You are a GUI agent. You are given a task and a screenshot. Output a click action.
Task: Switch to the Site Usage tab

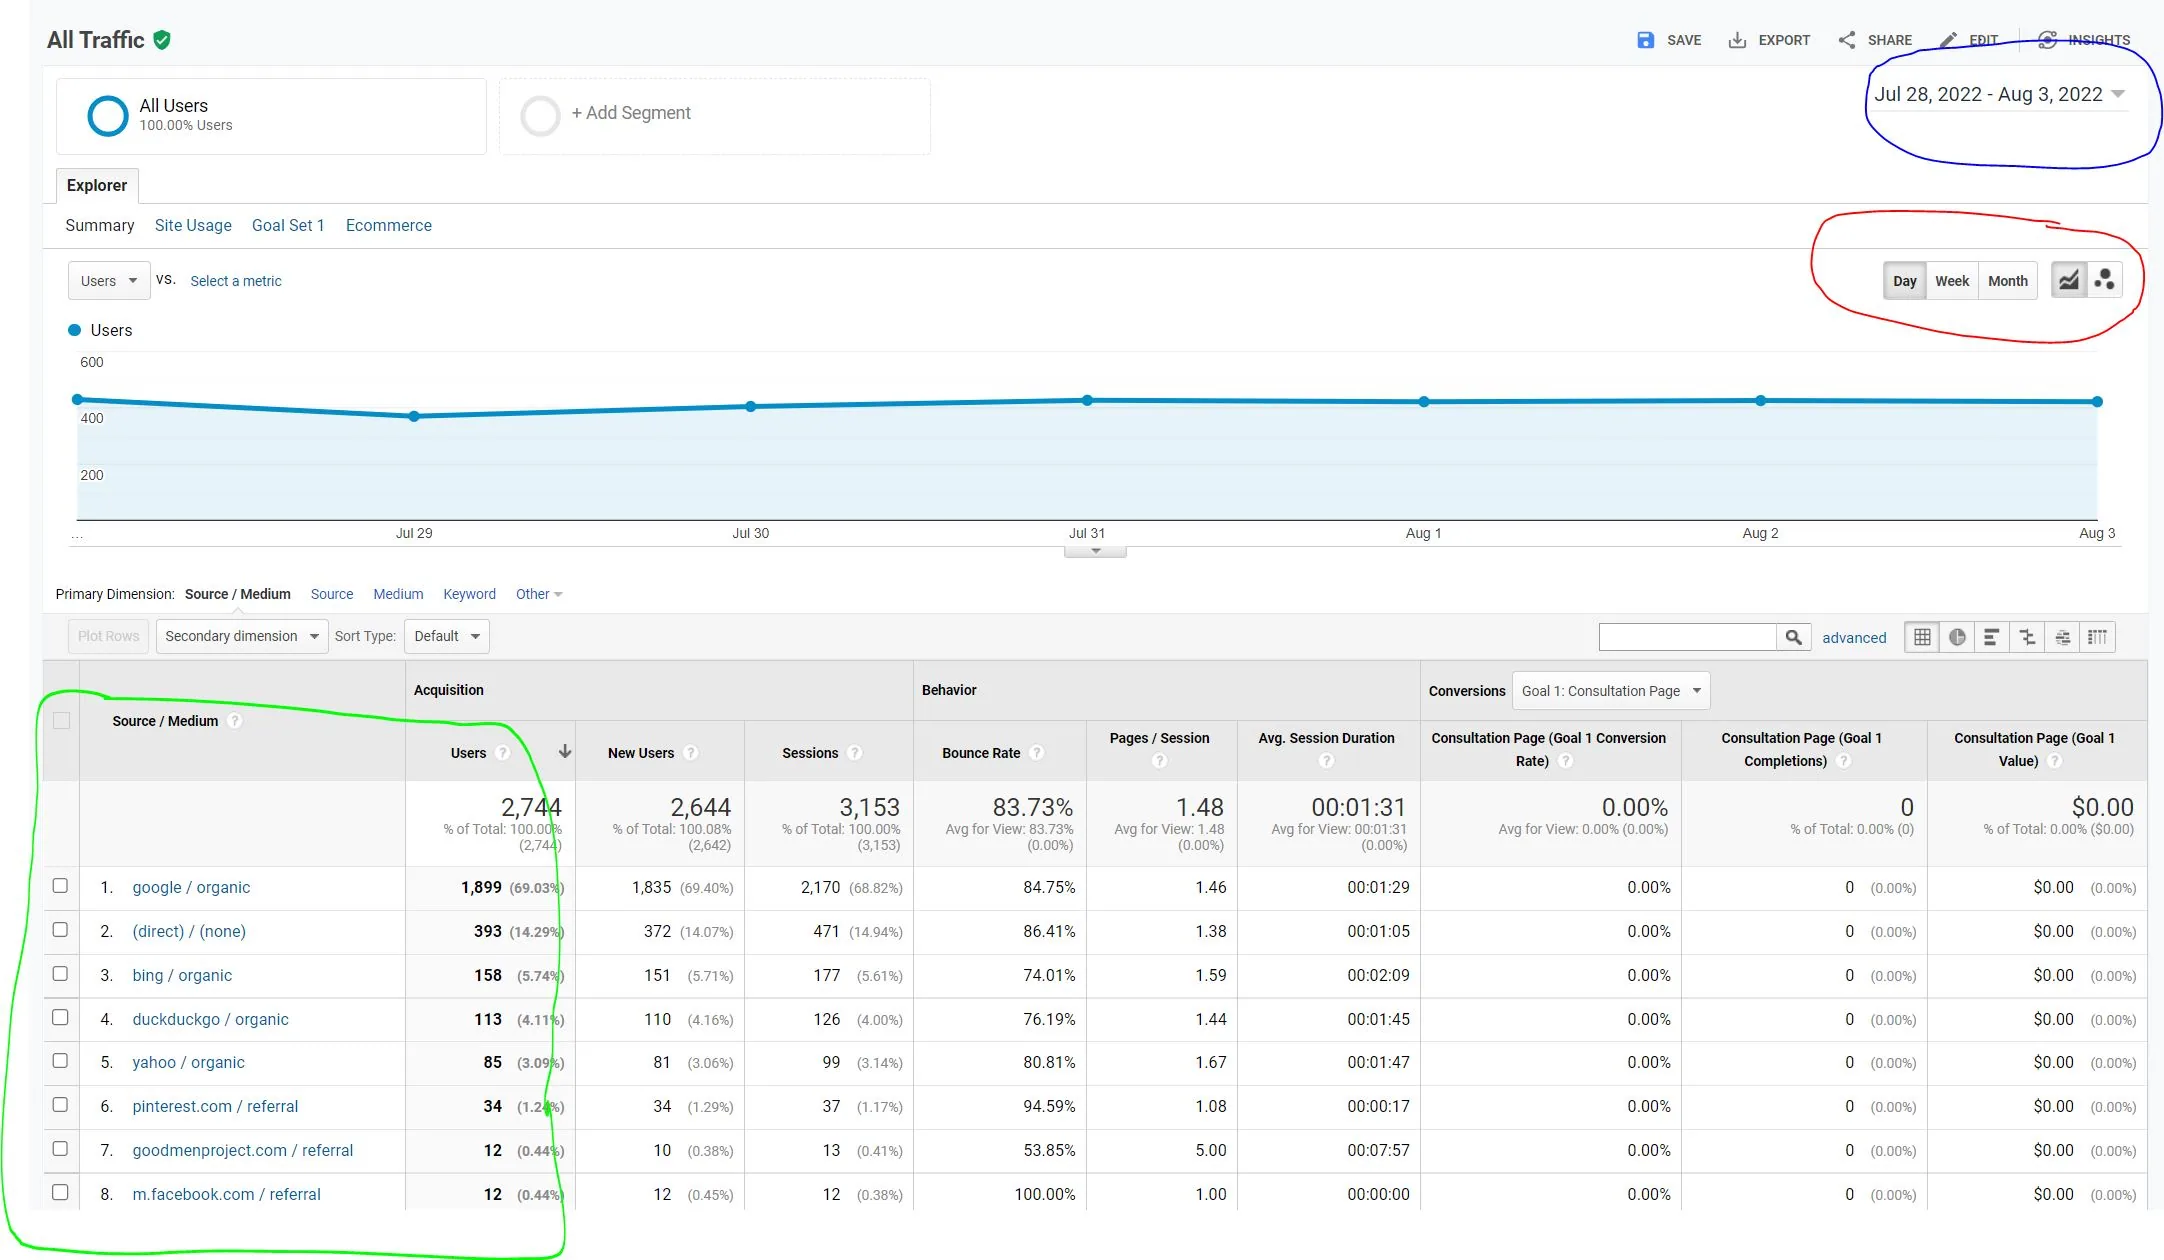pyautogui.click(x=193, y=225)
